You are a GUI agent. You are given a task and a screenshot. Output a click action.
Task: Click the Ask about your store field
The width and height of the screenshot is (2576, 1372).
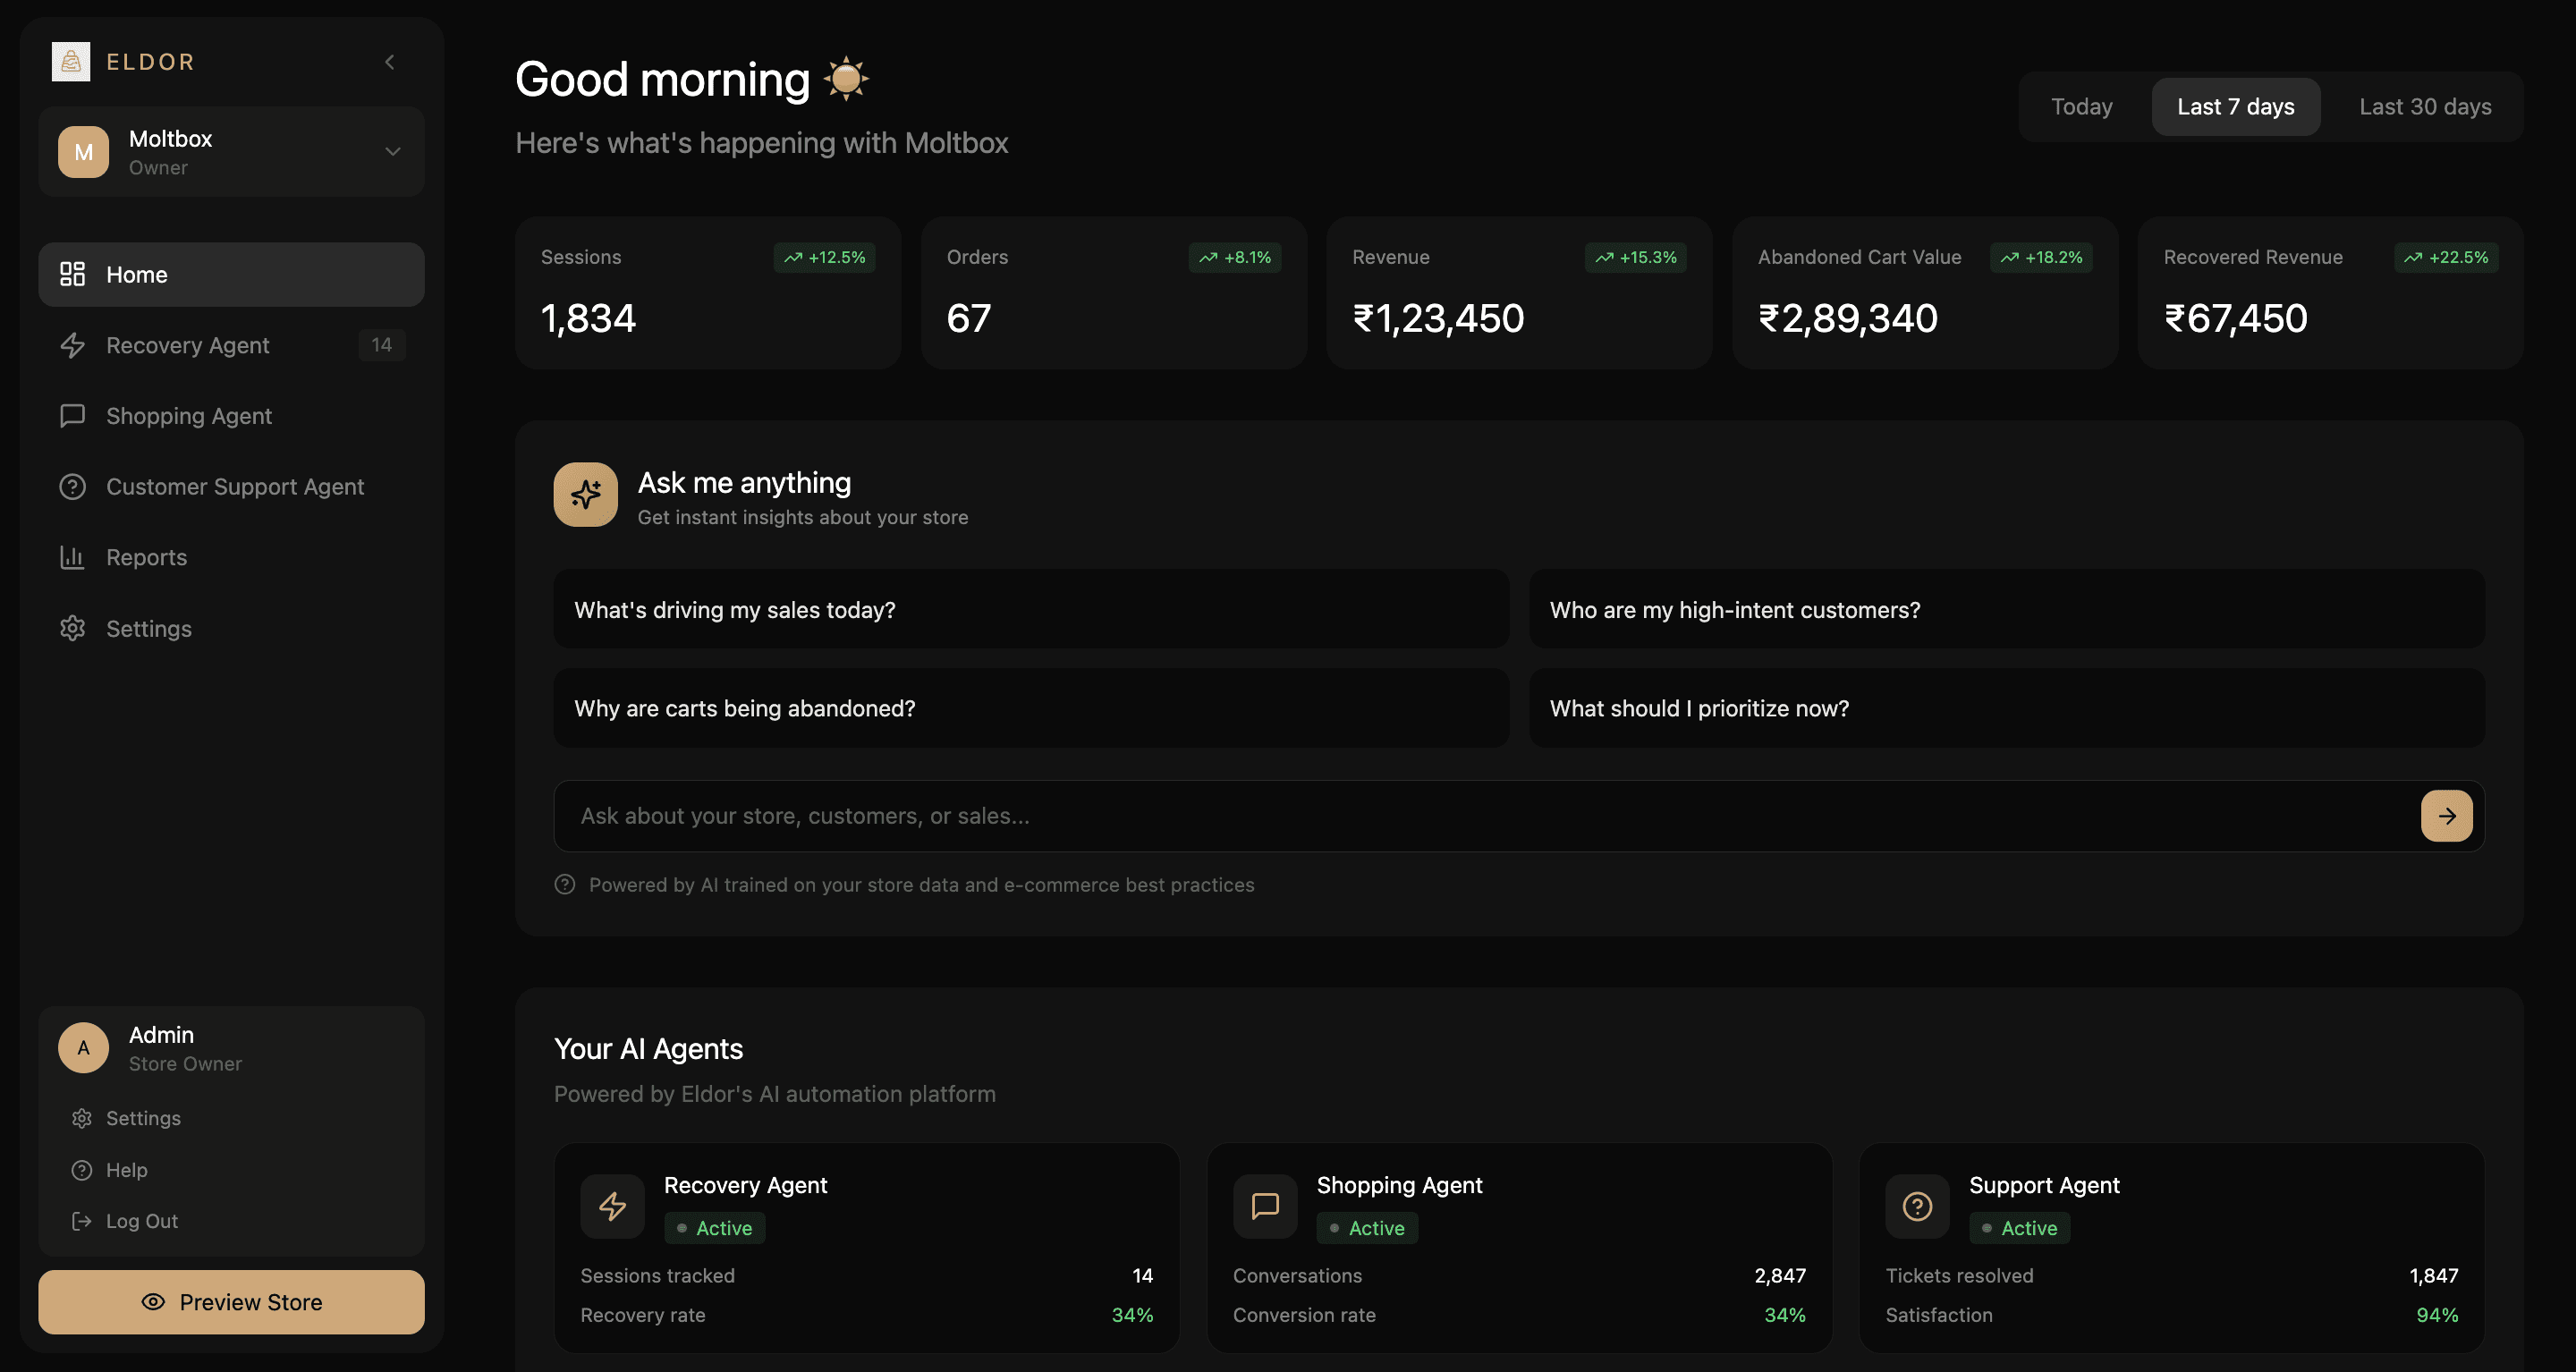click(x=1480, y=816)
